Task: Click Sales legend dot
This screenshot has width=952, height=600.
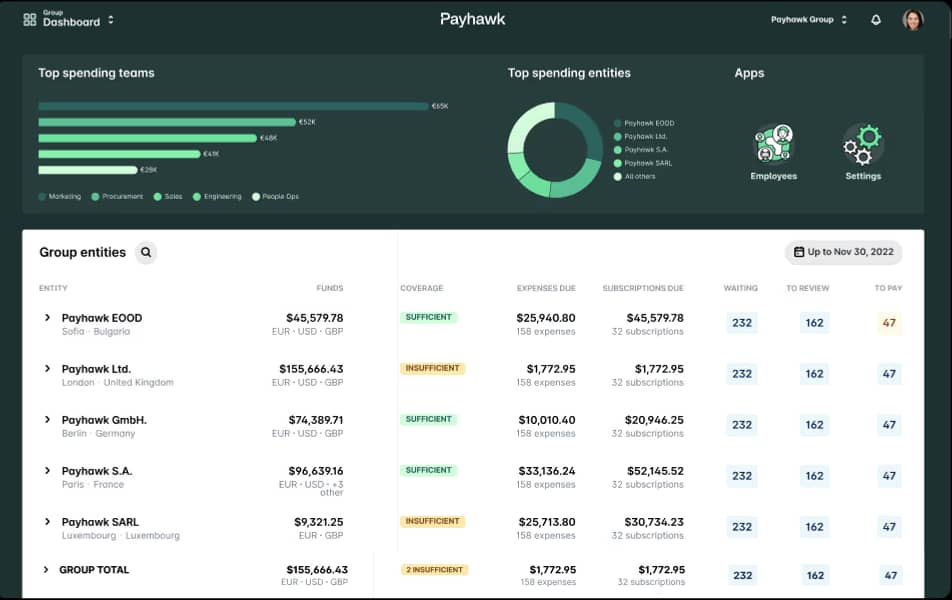Action: pyautogui.click(x=157, y=197)
